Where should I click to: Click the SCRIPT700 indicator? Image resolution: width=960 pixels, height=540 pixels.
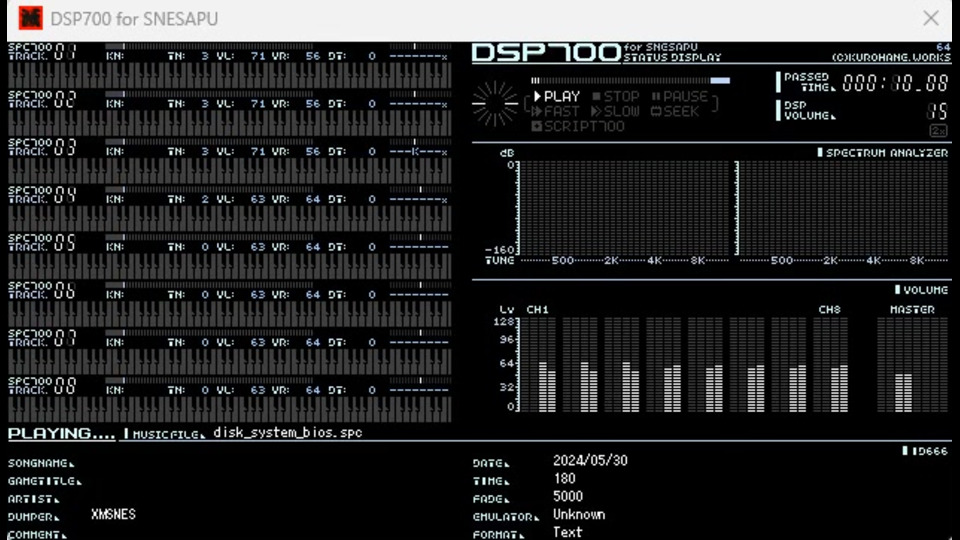pyautogui.click(x=578, y=126)
